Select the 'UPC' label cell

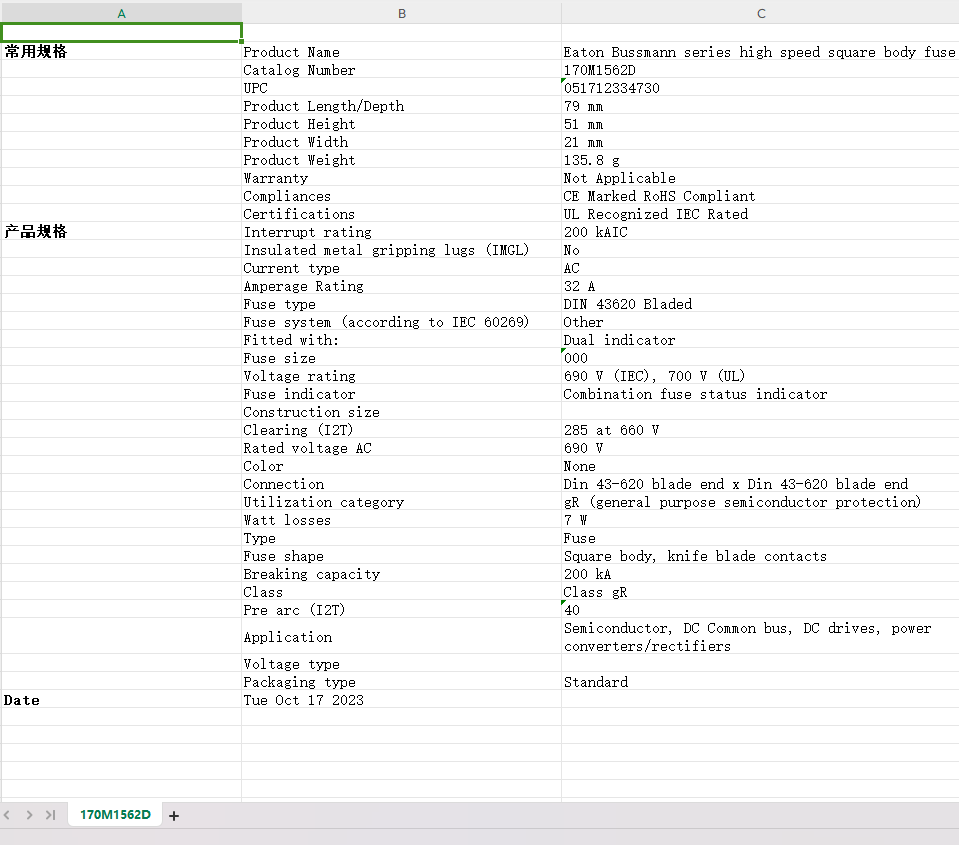pos(401,87)
